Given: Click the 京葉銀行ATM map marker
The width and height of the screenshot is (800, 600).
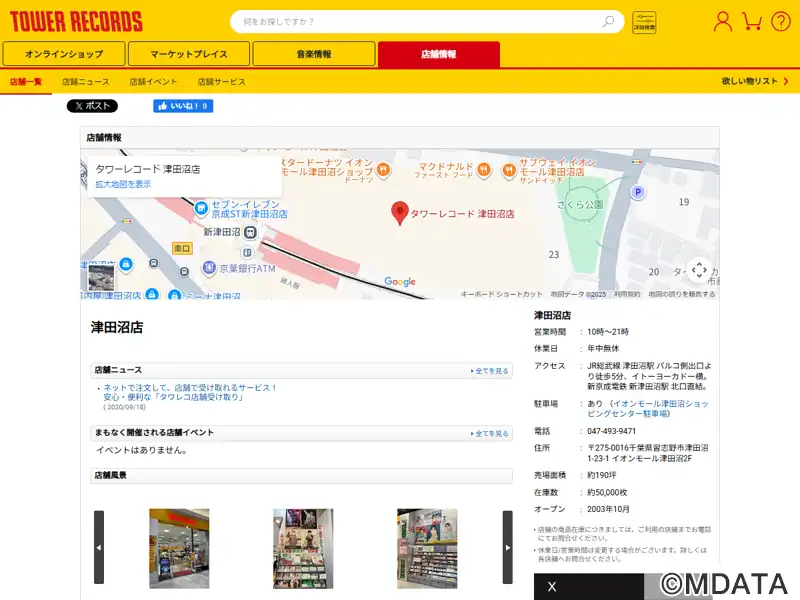Looking at the screenshot, I should (209, 267).
